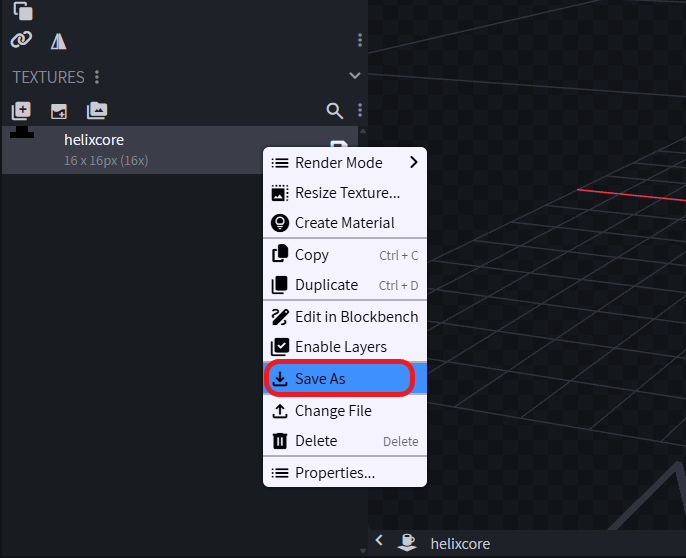Select Create Material option
686x558 pixels.
[344, 223]
